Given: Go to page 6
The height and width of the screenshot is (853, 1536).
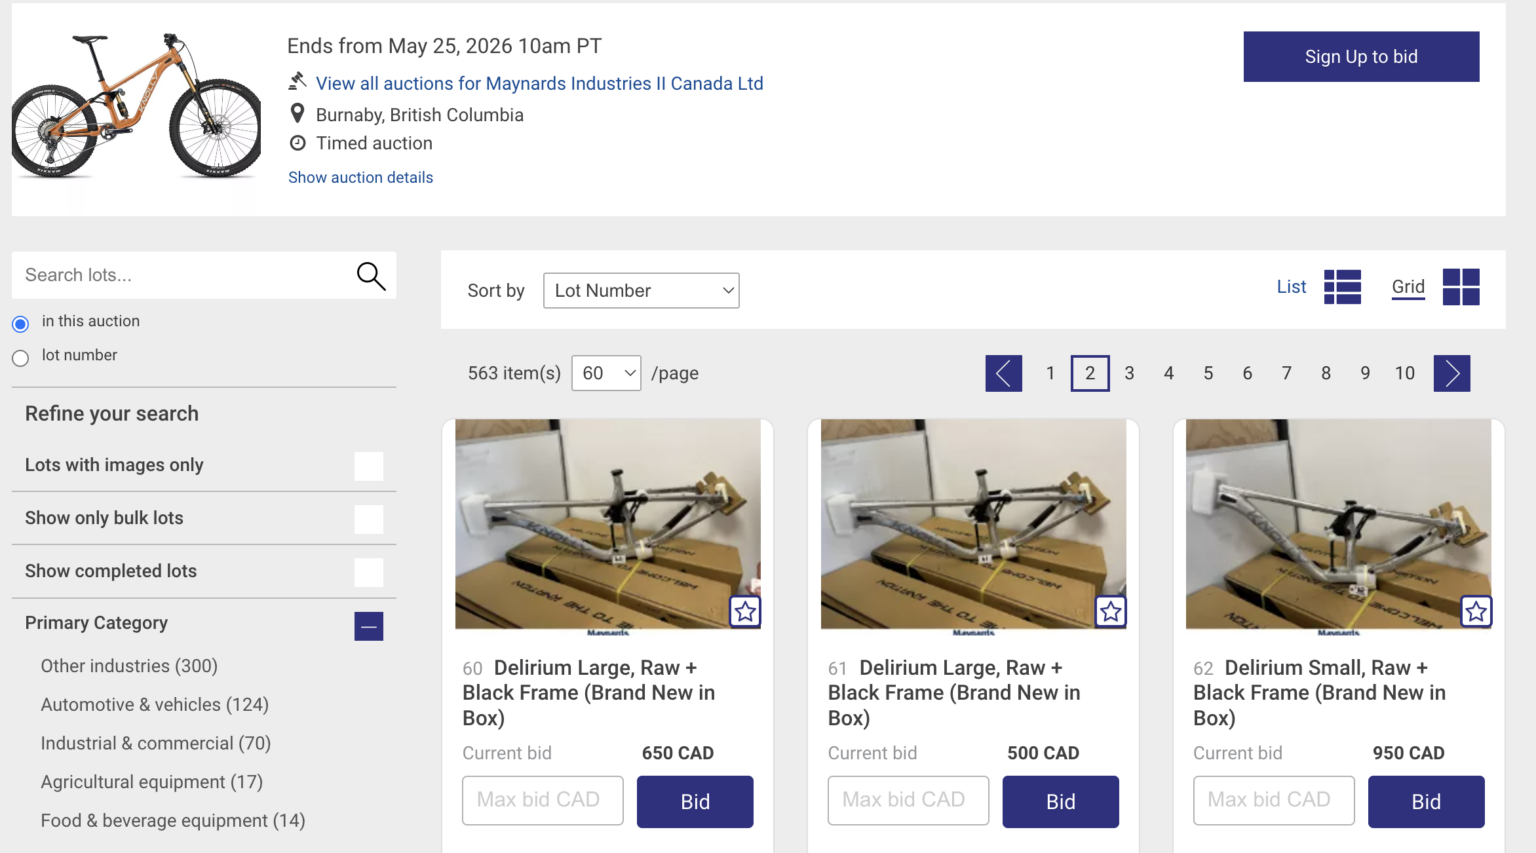Looking at the screenshot, I should pos(1247,373).
